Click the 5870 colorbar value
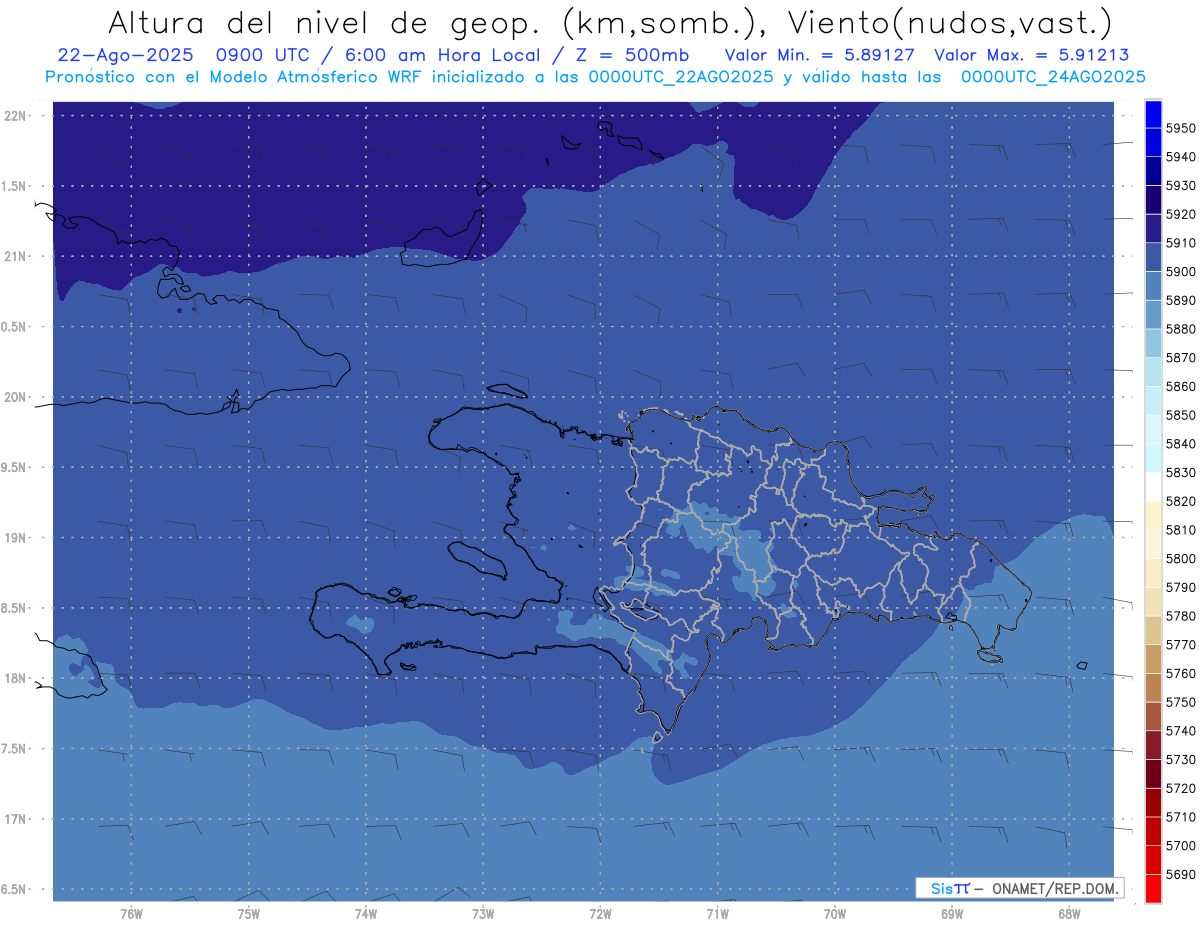 [1180, 357]
